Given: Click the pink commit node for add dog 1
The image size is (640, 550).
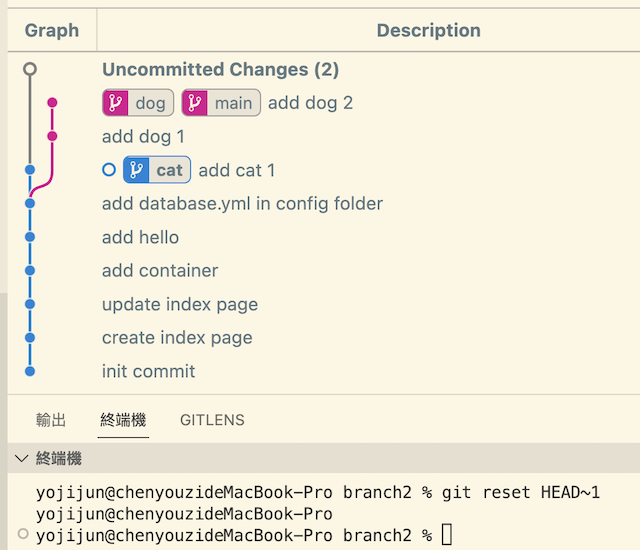Looking at the screenshot, I should coord(52,136).
